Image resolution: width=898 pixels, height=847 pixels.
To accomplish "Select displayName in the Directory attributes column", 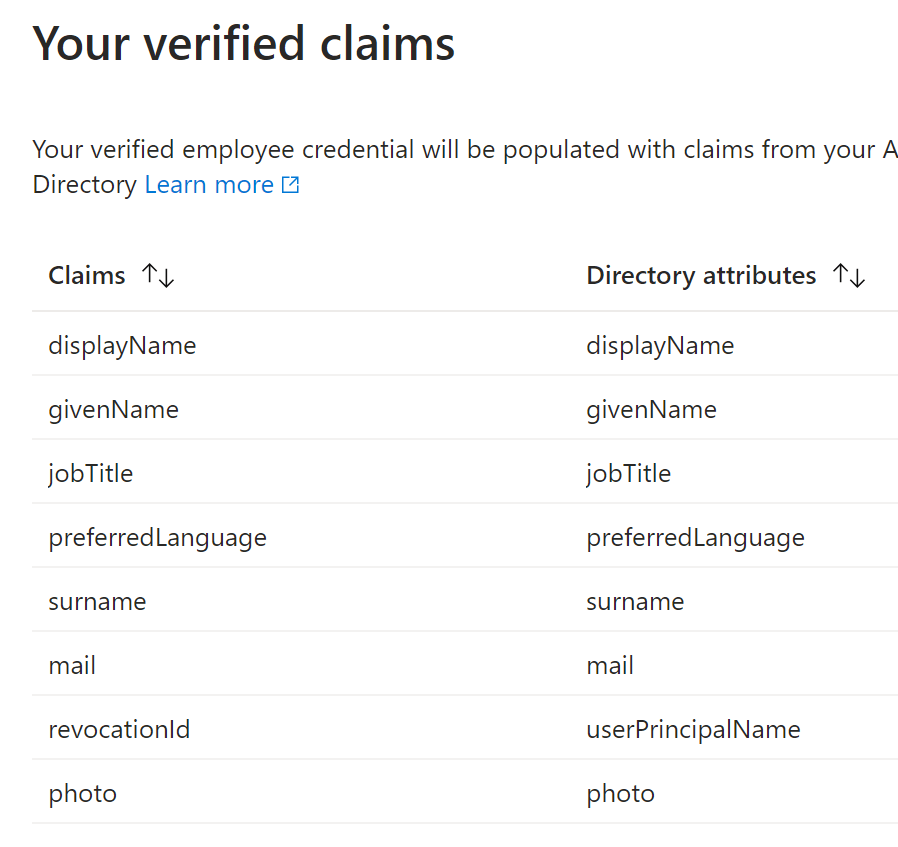I will tap(660, 346).
